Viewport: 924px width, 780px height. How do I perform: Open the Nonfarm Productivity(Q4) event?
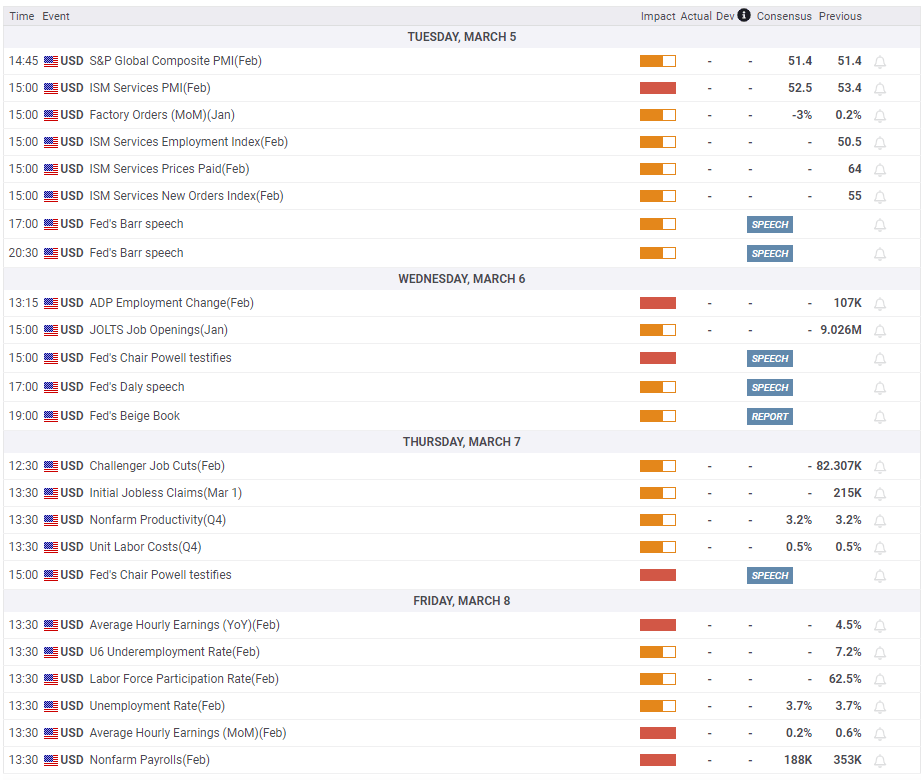click(x=157, y=520)
